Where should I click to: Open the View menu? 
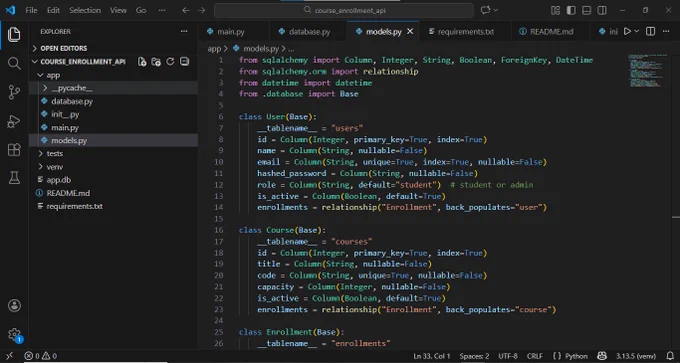118,10
